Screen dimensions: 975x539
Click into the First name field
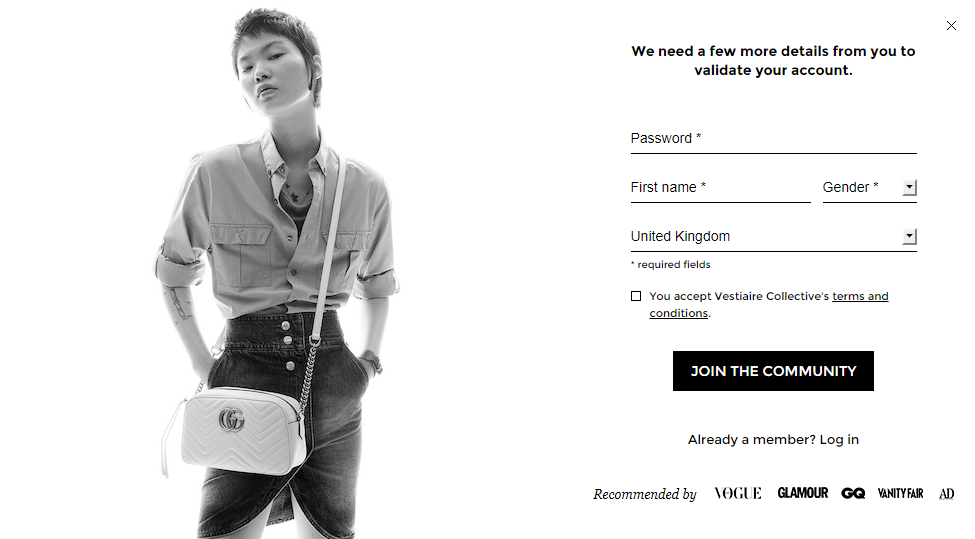(720, 187)
